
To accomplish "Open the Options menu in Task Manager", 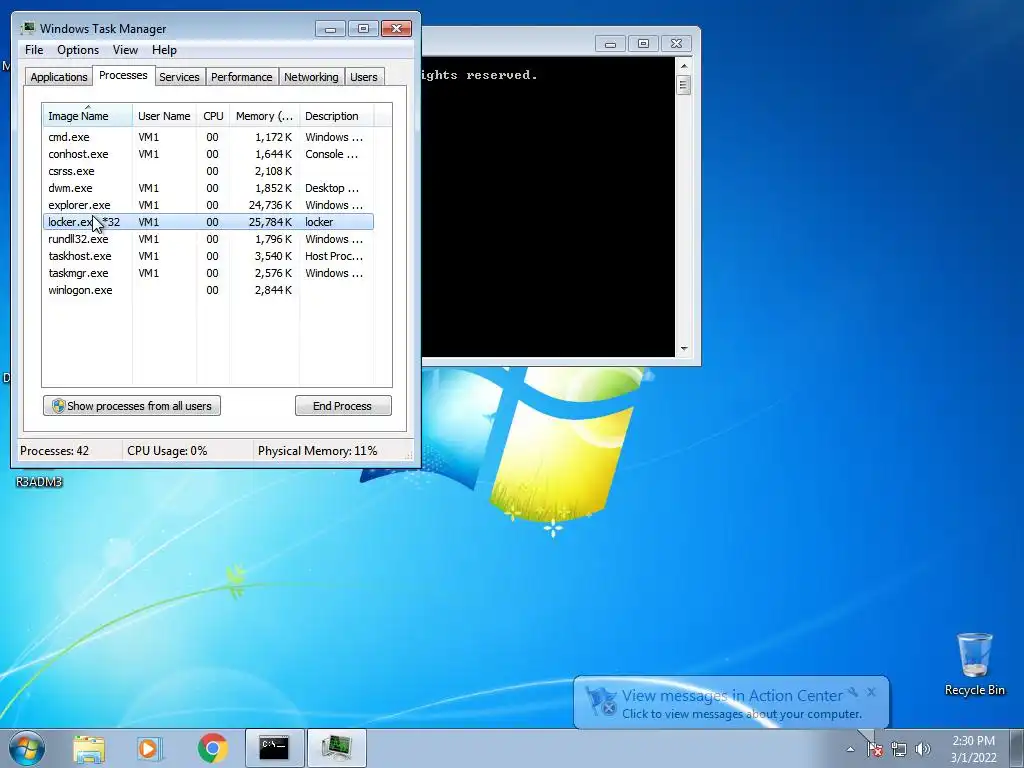I will pos(78,50).
